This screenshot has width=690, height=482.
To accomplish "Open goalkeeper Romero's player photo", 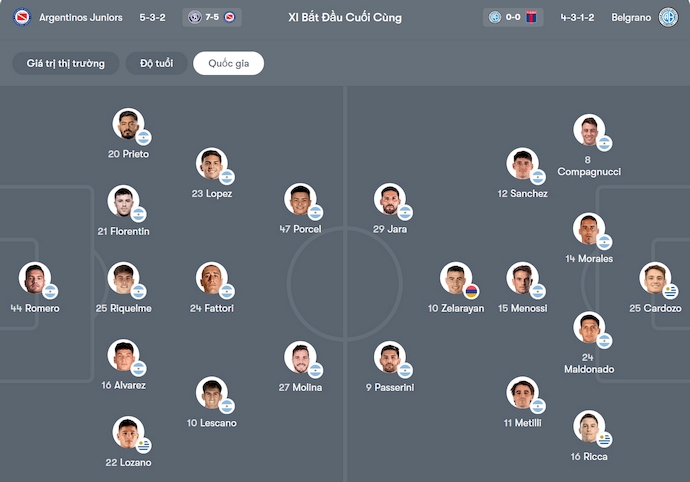I will click(x=34, y=278).
